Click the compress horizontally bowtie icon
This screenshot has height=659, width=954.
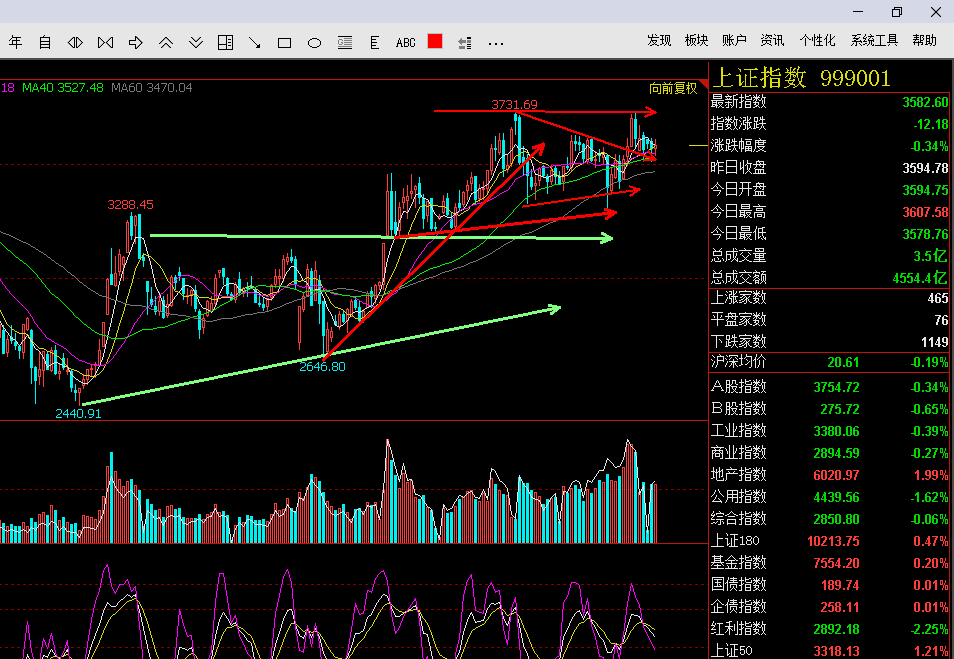pos(105,43)
